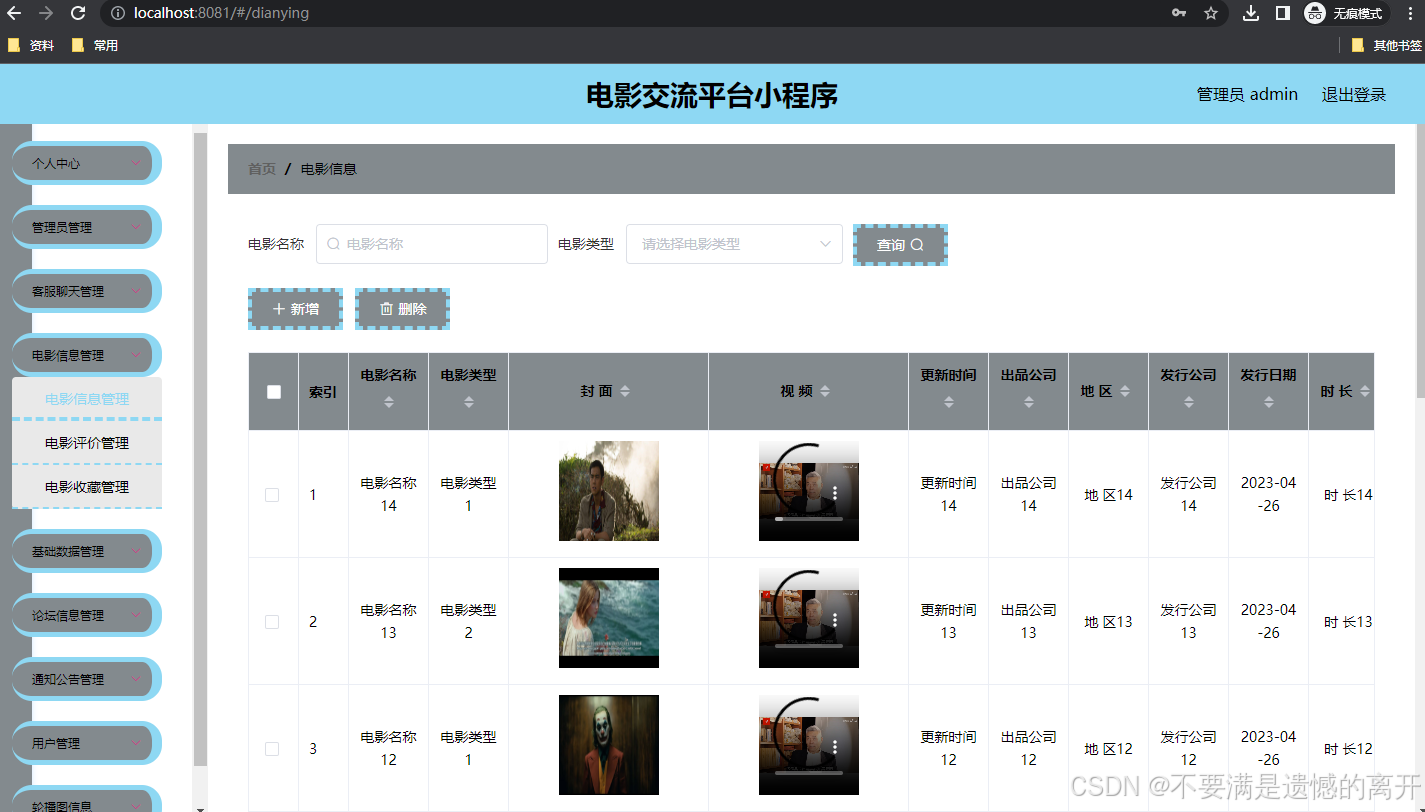Tick the checkbox for row 电影名称14

pos(272,495)
